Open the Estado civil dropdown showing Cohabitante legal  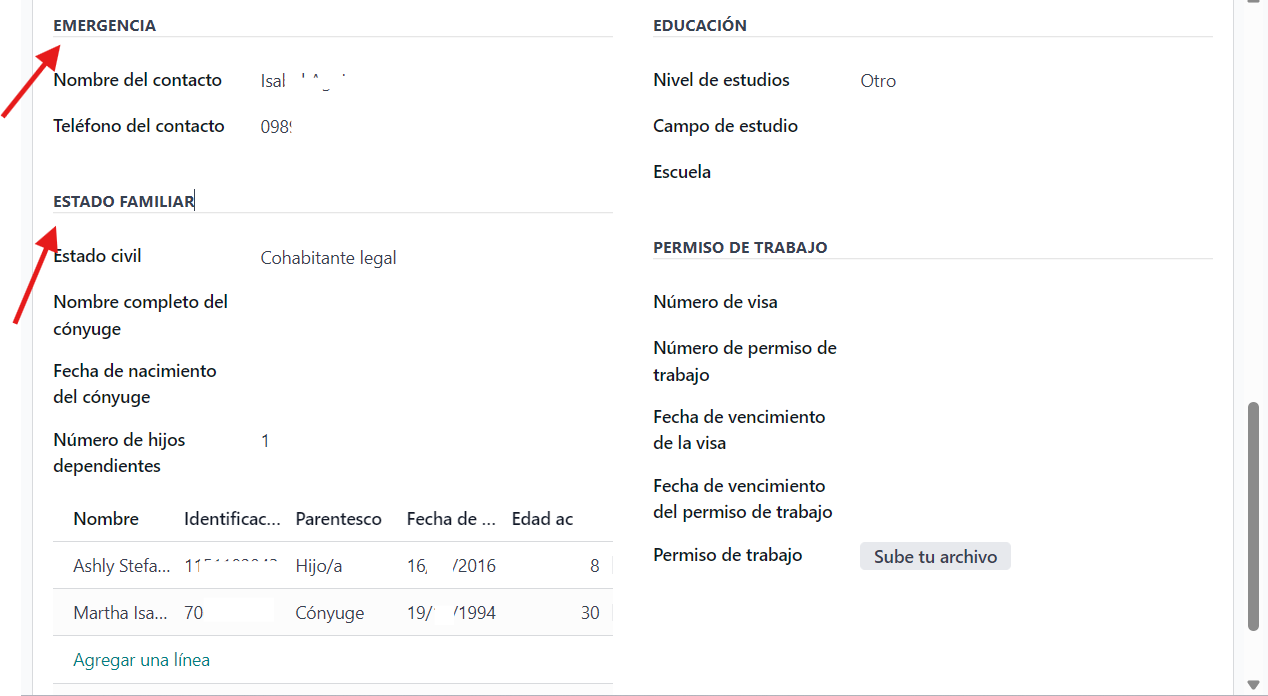[x=430, y=258]
